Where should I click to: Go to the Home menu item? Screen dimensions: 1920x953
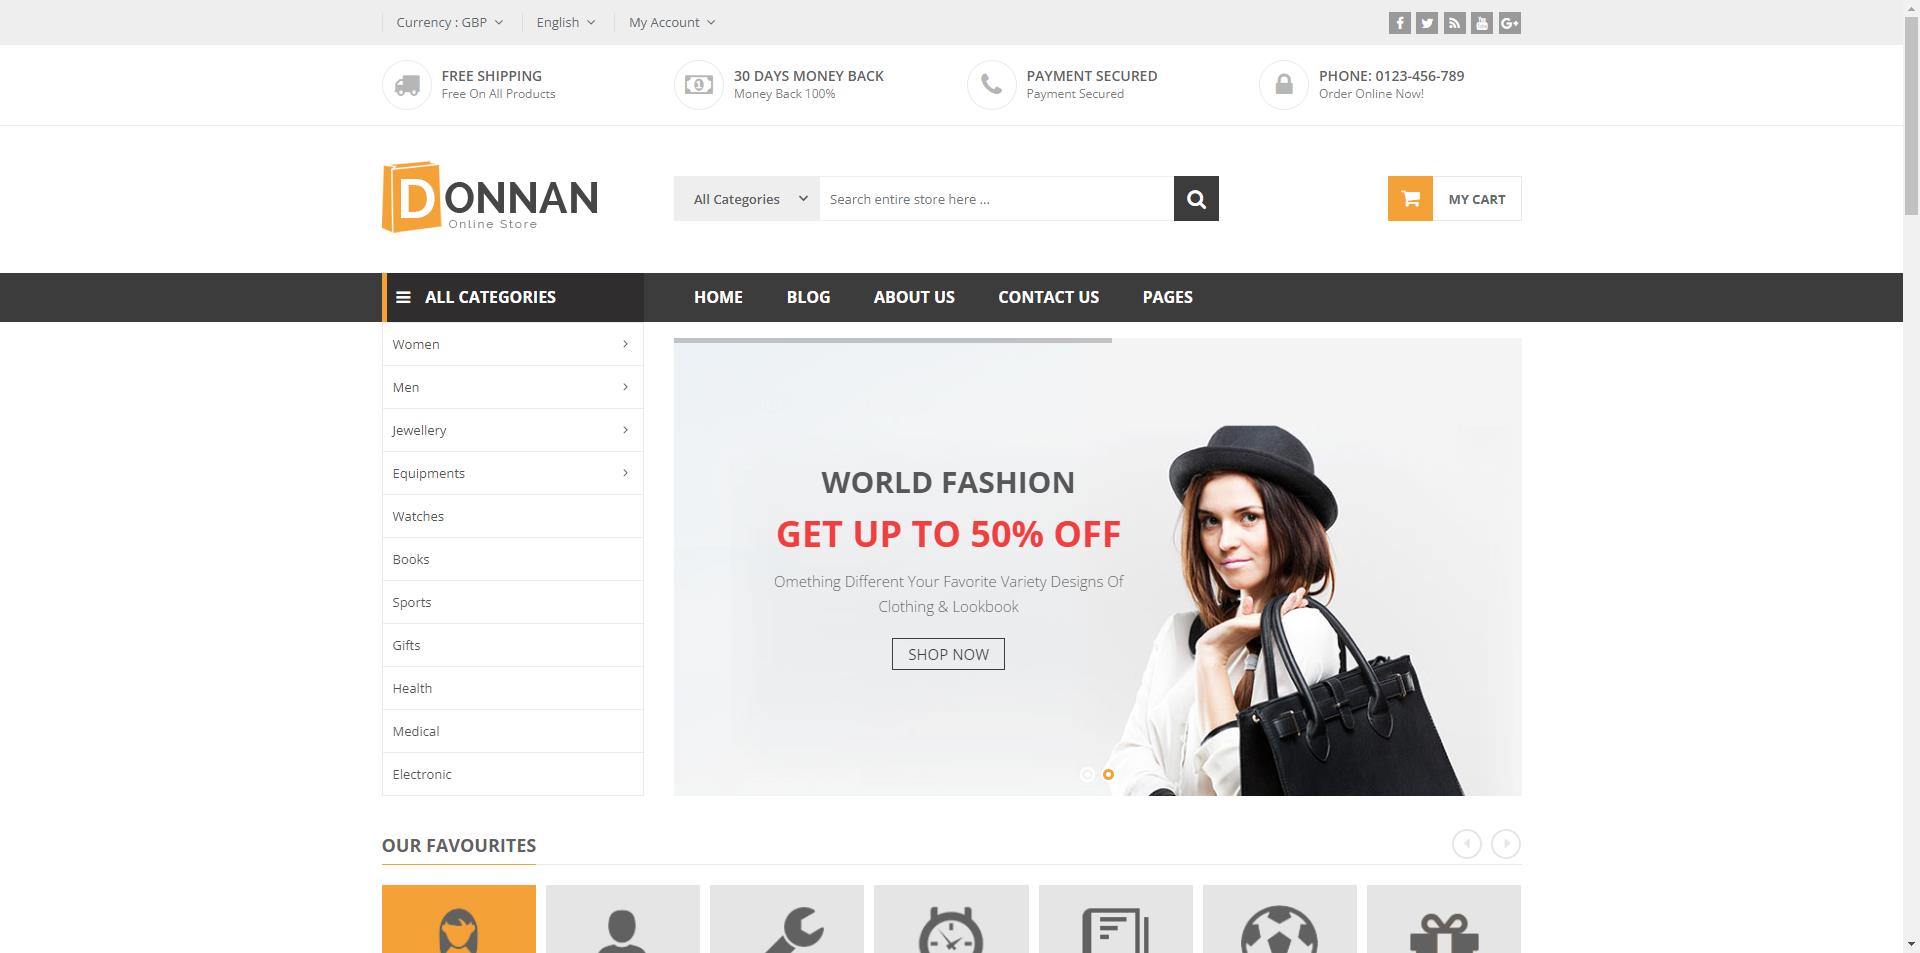(718, 297)
